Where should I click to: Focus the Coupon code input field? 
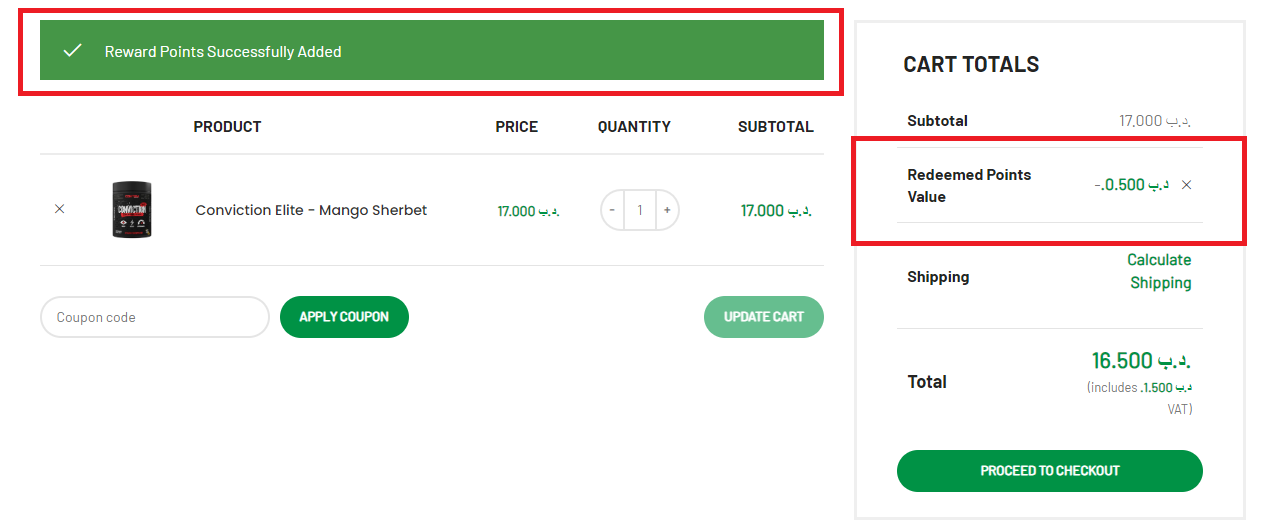[155, 317]
